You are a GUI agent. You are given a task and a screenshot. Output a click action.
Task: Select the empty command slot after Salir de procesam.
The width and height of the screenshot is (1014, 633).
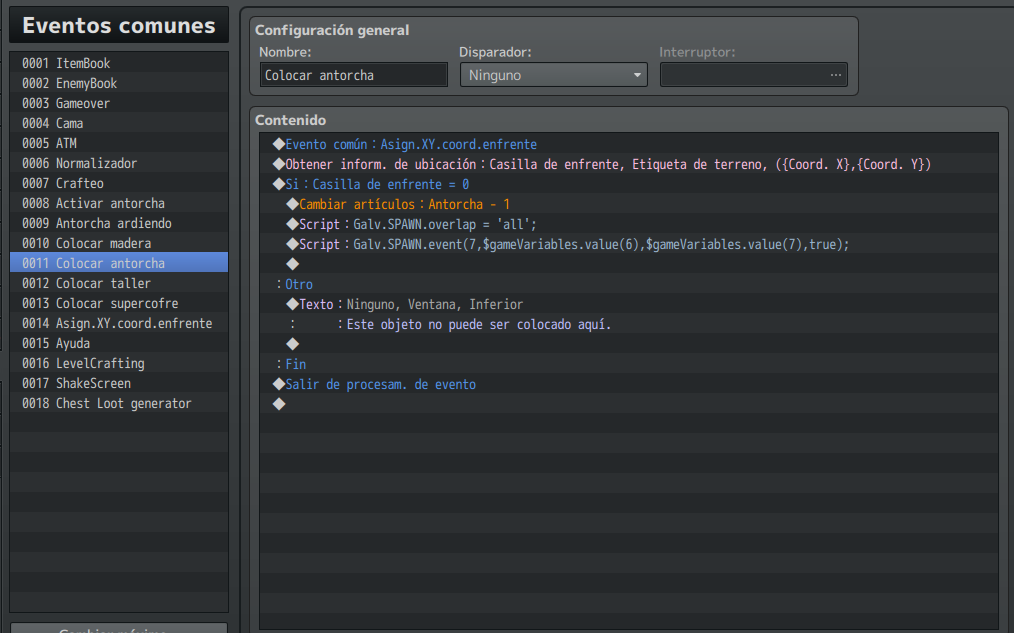point(629,405)
